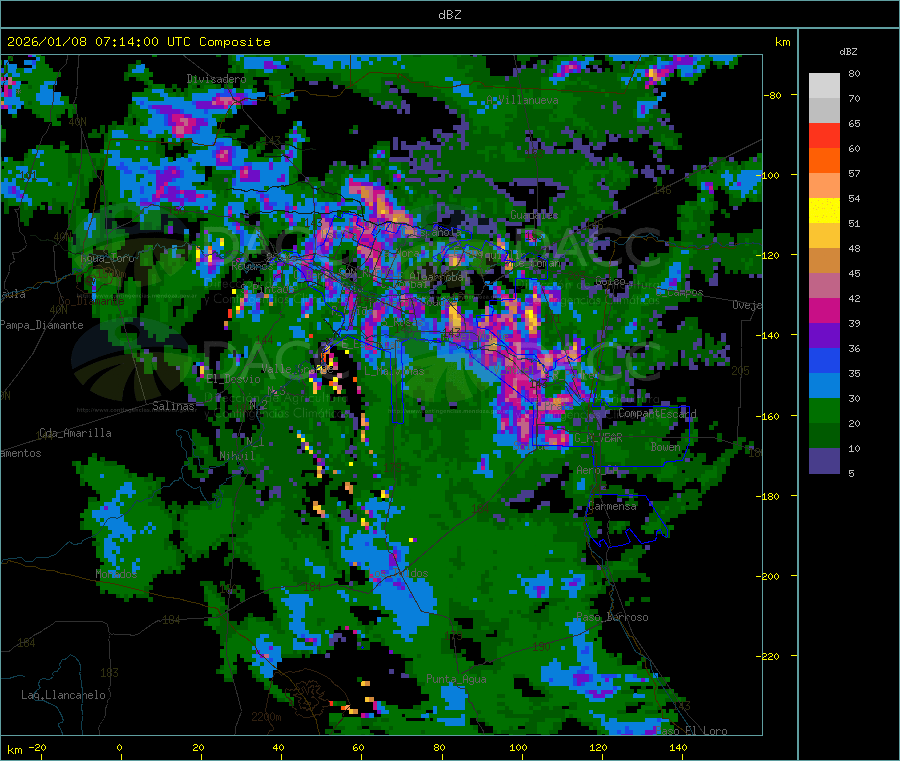Screen dimensions: 900x761
Task: Click the Agua_Toro map label
Action: [x=107, y=258]
